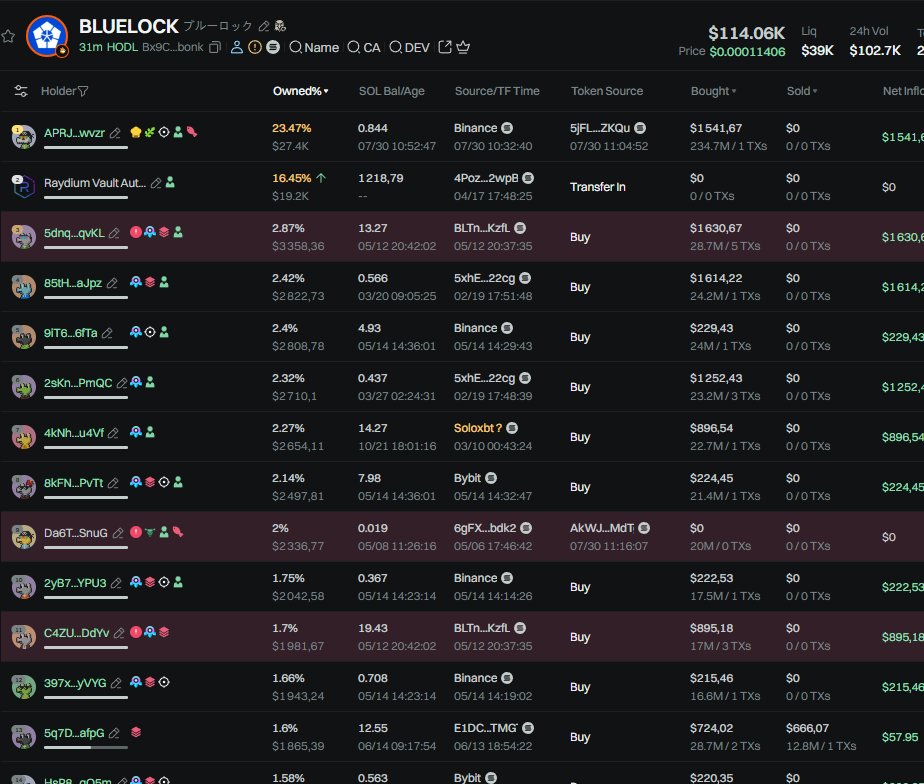Image resolution: width=924 pixels, height=784 pixels.
Task: Click the yellow warning icon in the header
Action: coord(255,47)
